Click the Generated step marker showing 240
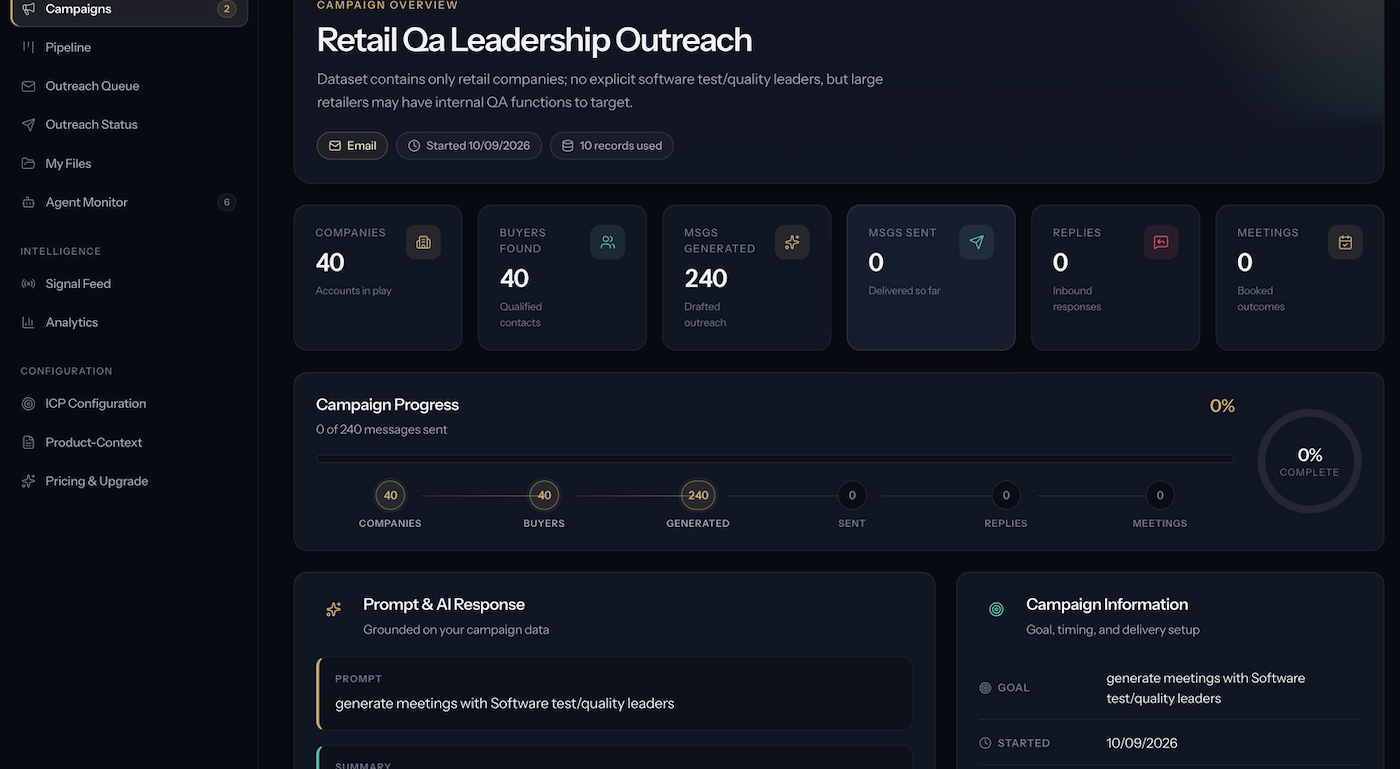The height and width of the screenshot is (769, 1400). coord(698,495)
